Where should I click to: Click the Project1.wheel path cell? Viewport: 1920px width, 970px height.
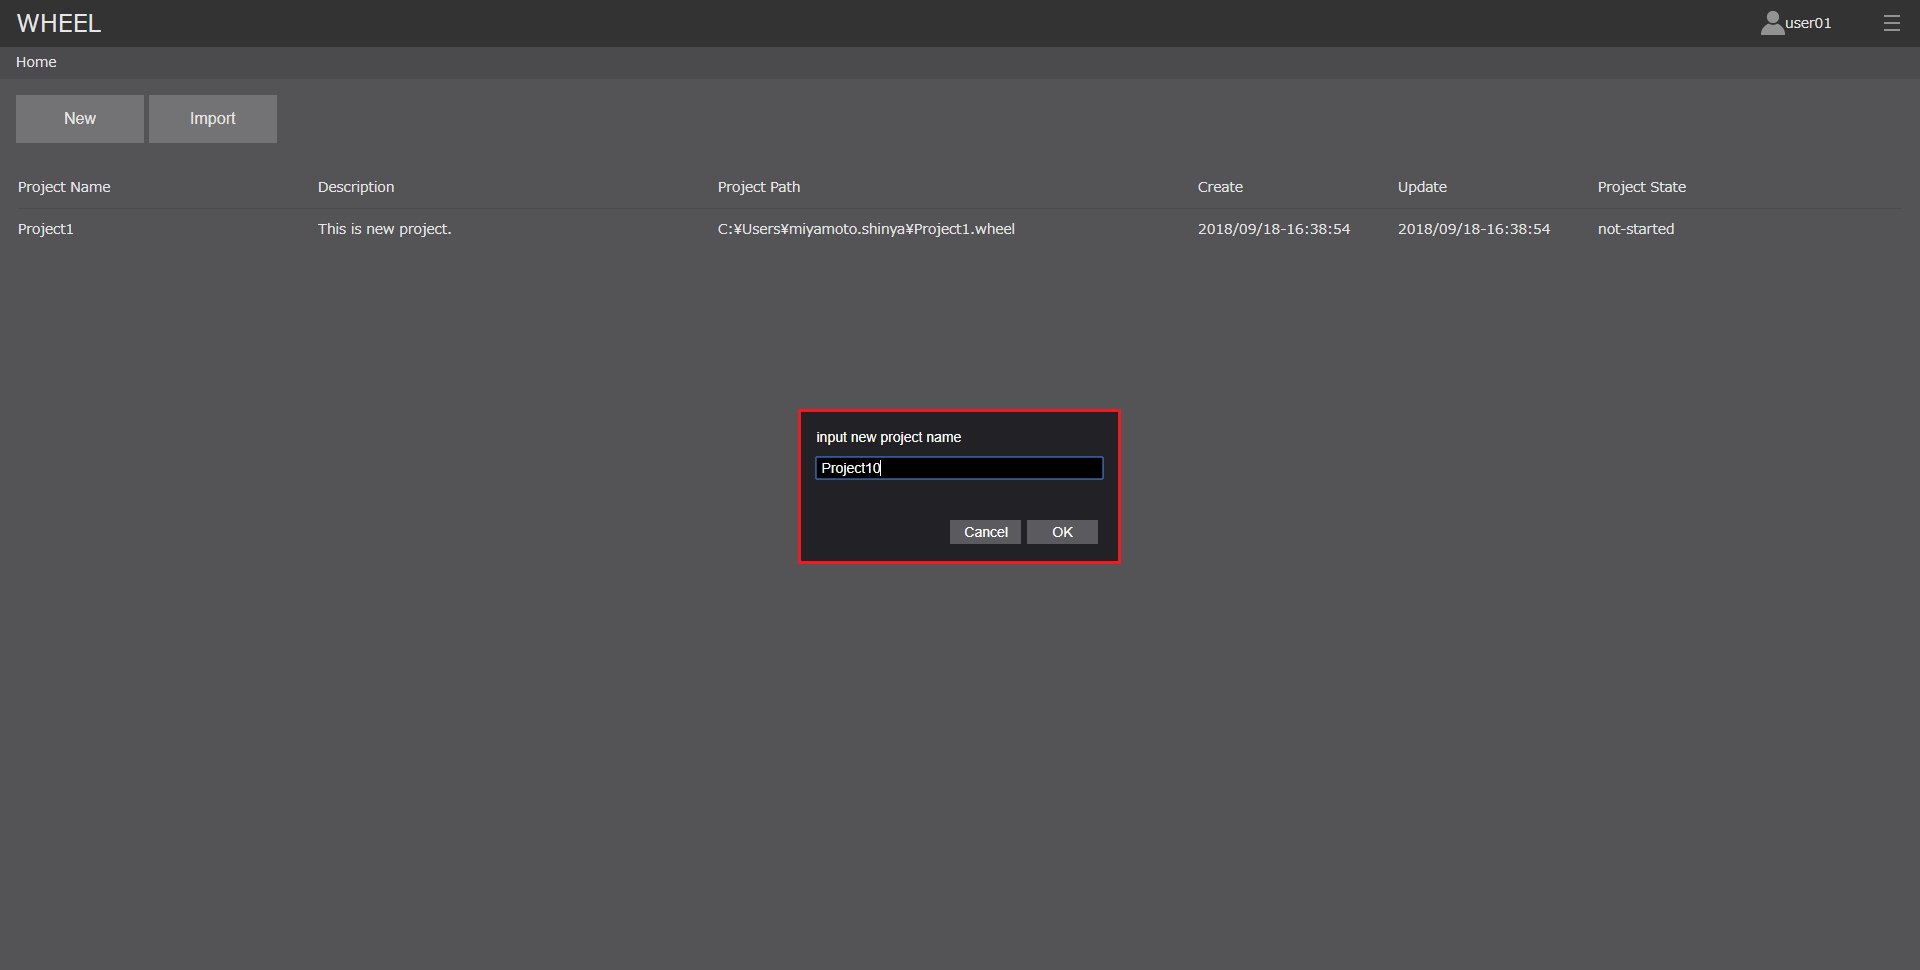866,229
